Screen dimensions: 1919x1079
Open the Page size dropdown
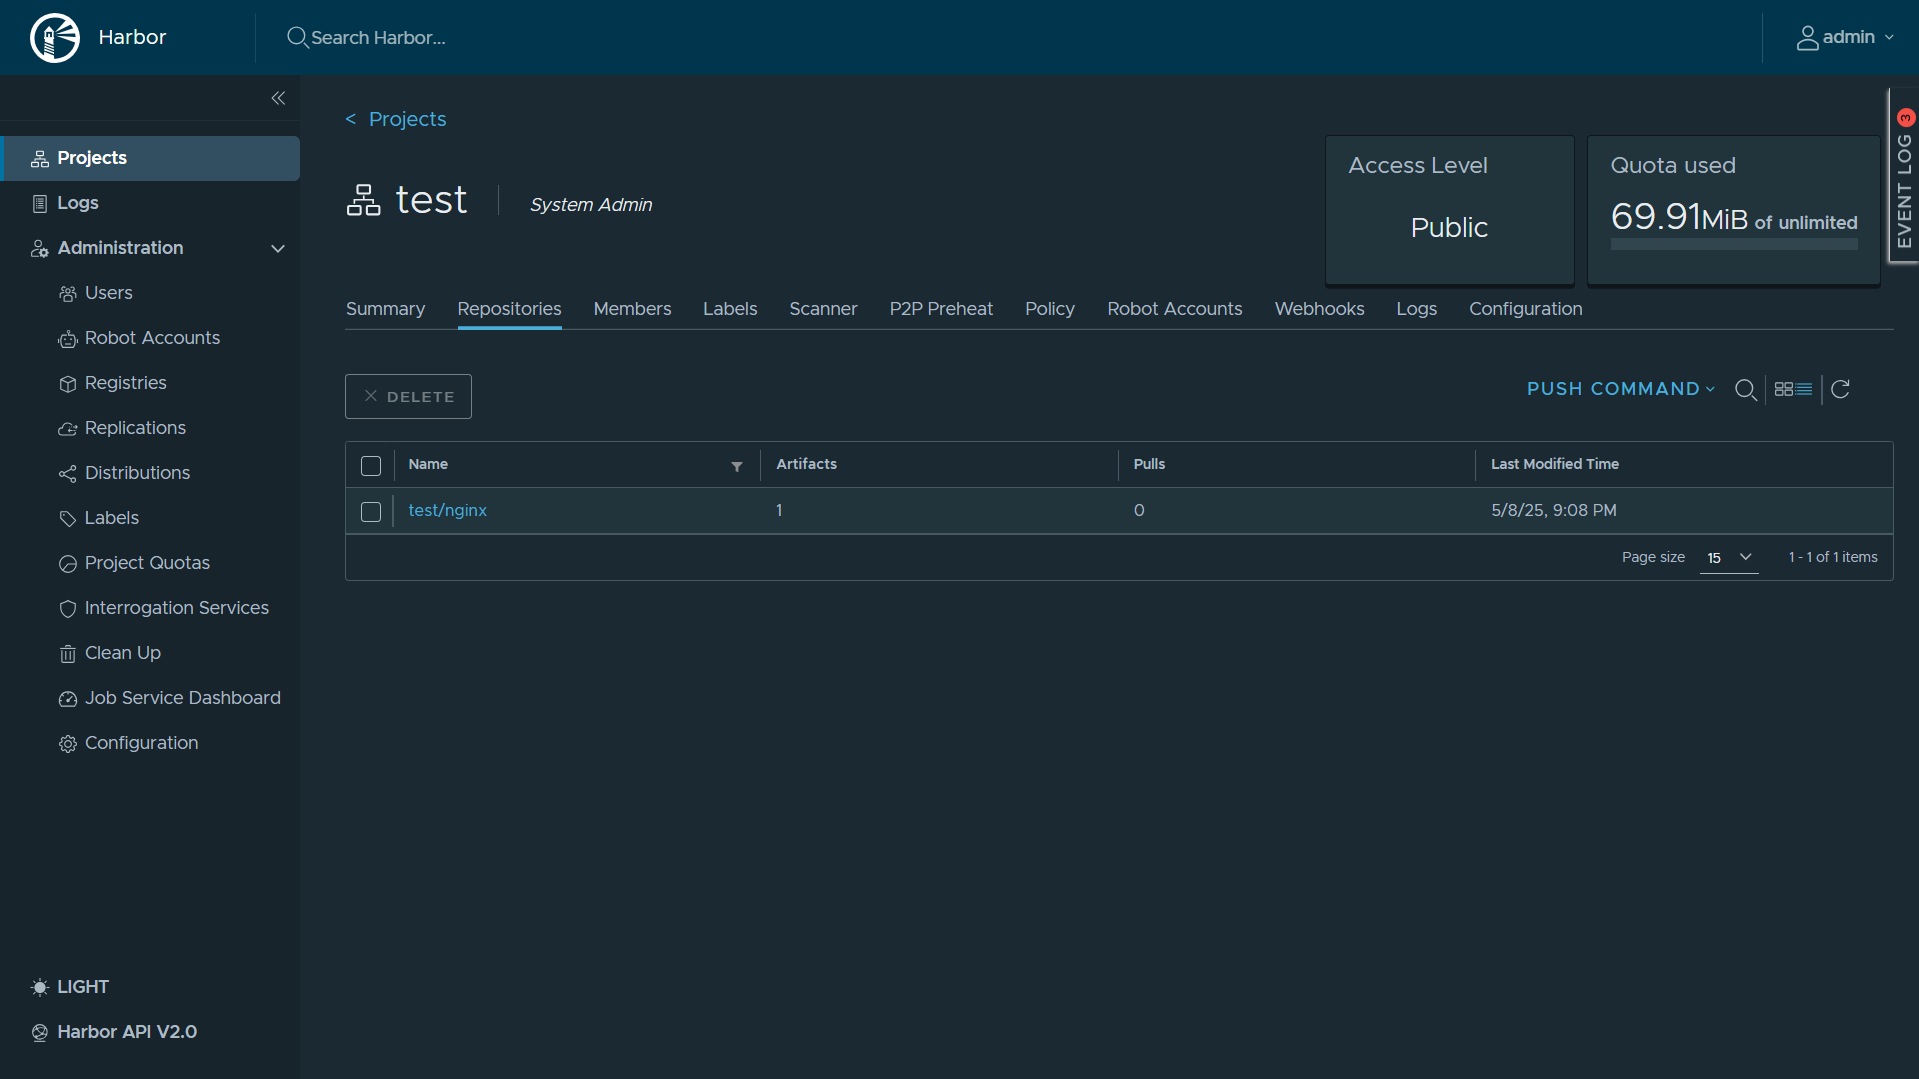pos(1729,558)
